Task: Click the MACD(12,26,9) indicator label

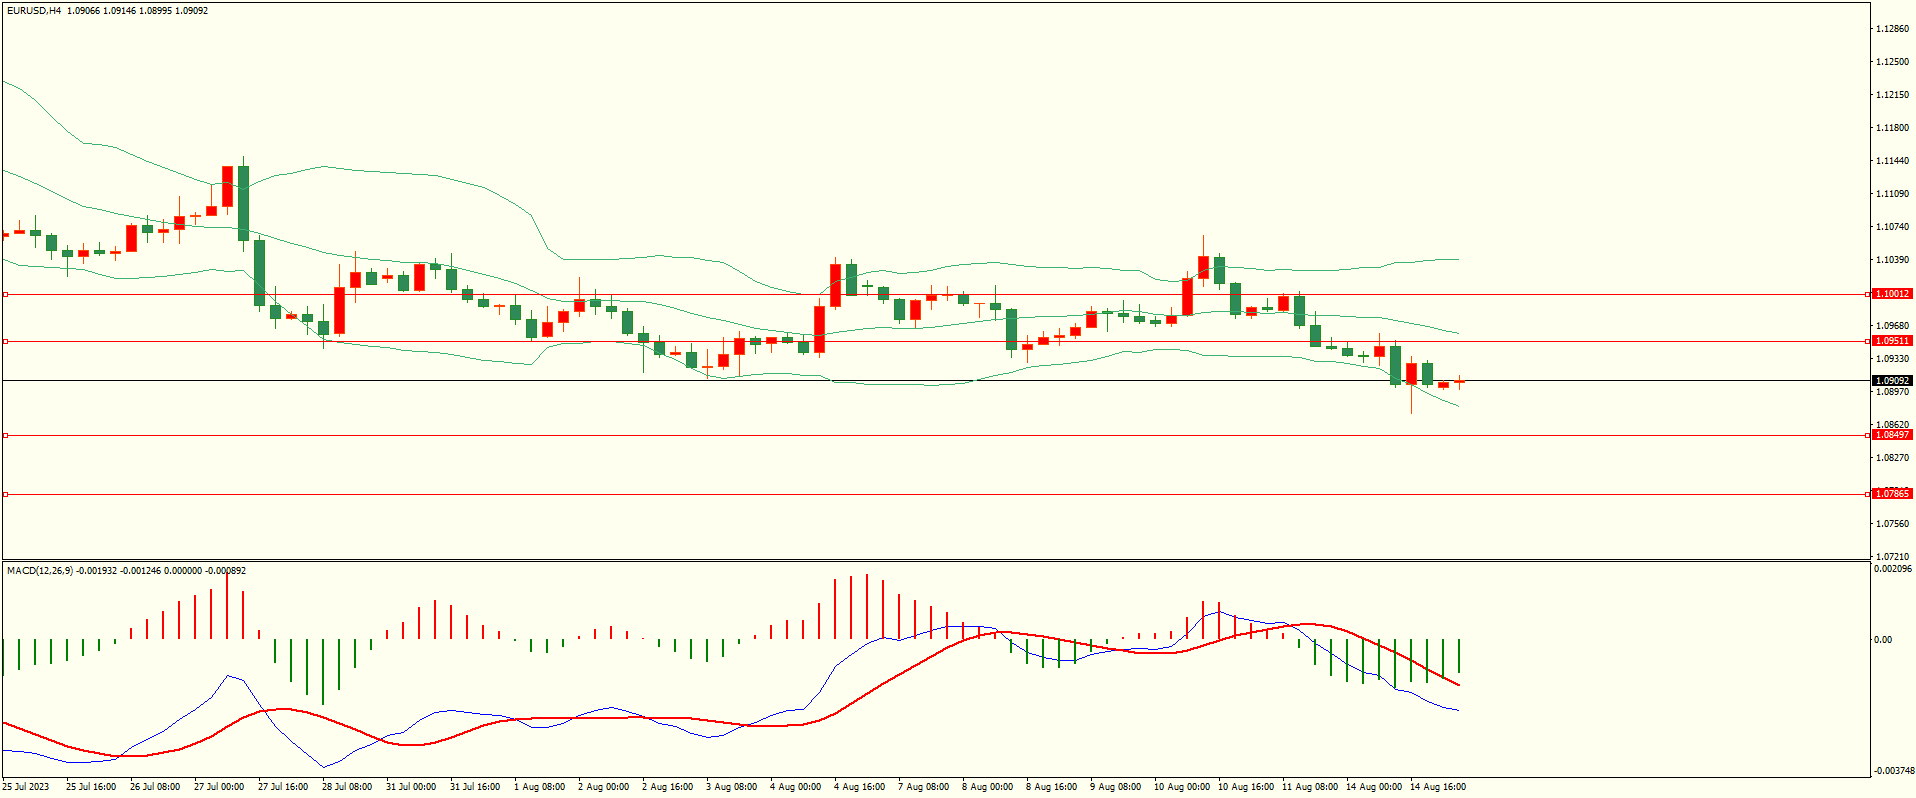Action: click(40, 571)
